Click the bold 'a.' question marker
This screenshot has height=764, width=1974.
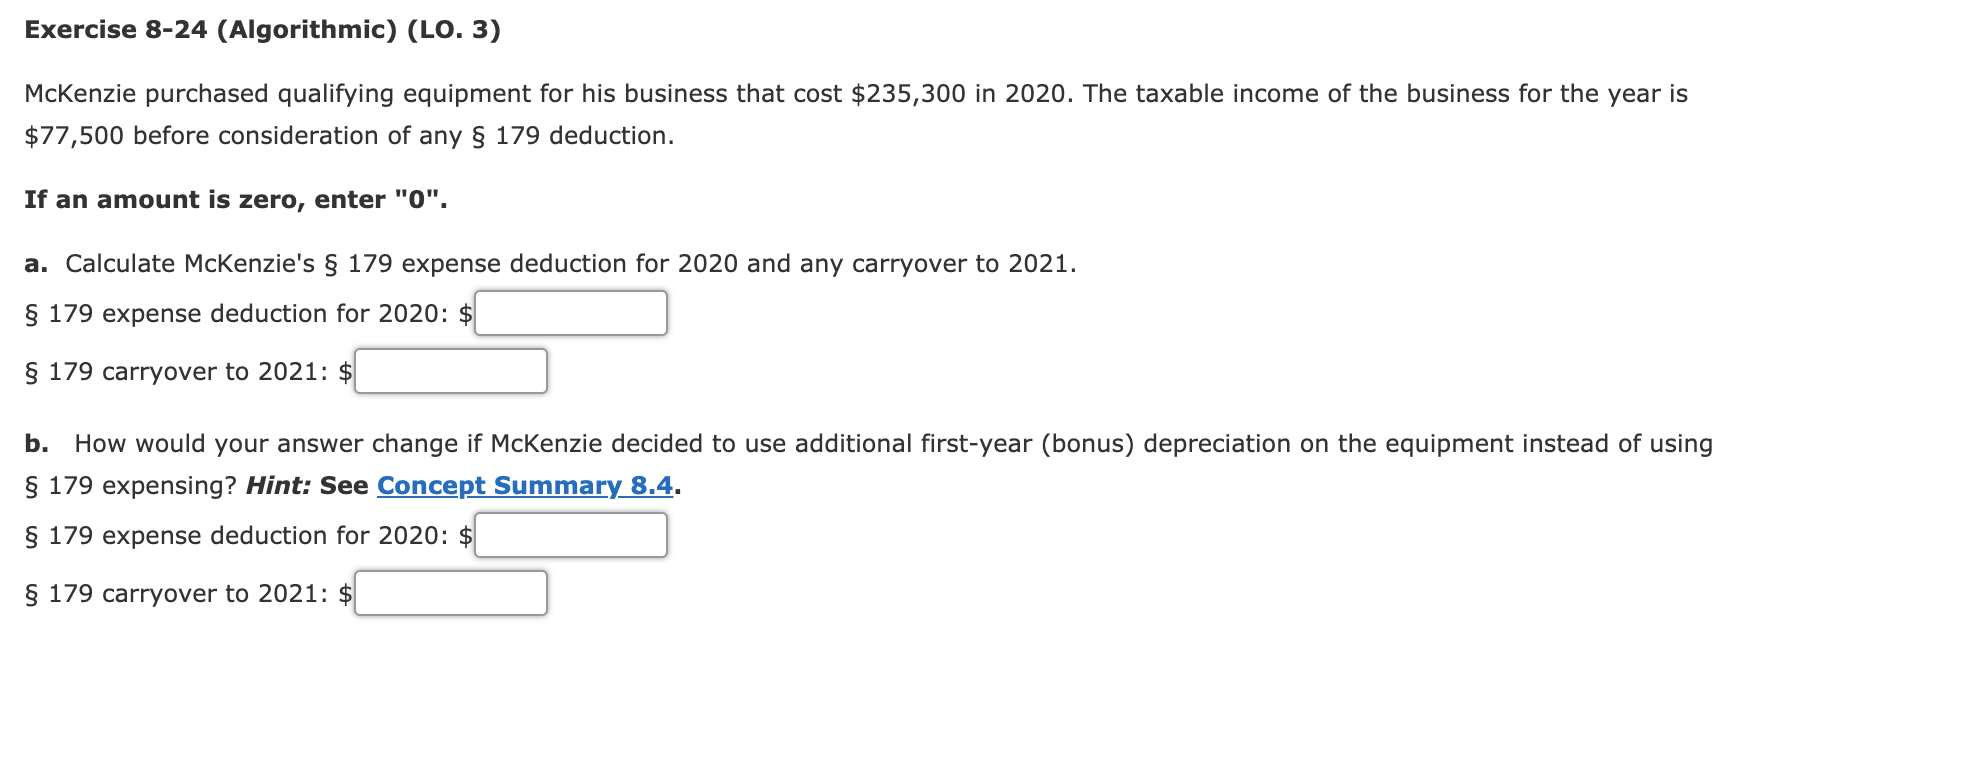coord(36,264)
